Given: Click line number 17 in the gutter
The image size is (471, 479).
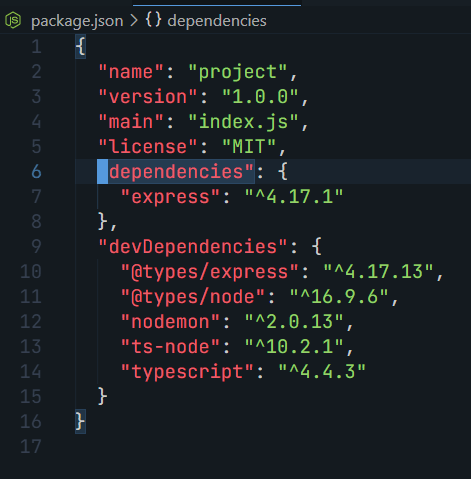Looking at the screenshot, I should pos(31,447).
